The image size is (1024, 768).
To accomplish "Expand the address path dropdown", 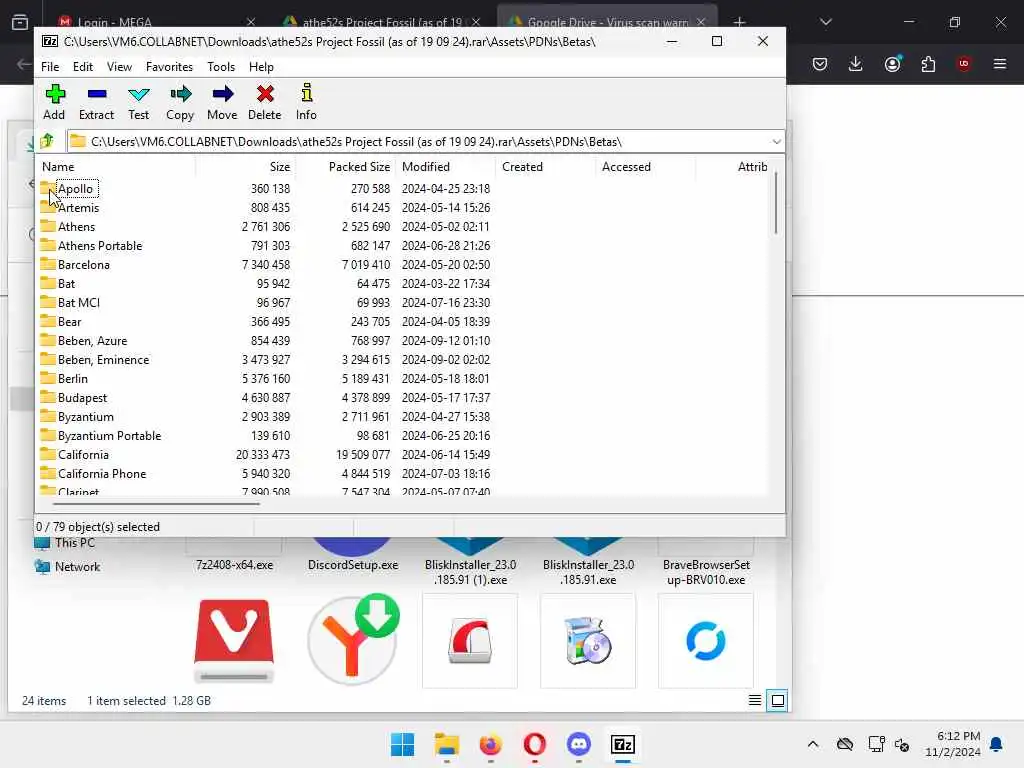I will click(x=776, y=142).
